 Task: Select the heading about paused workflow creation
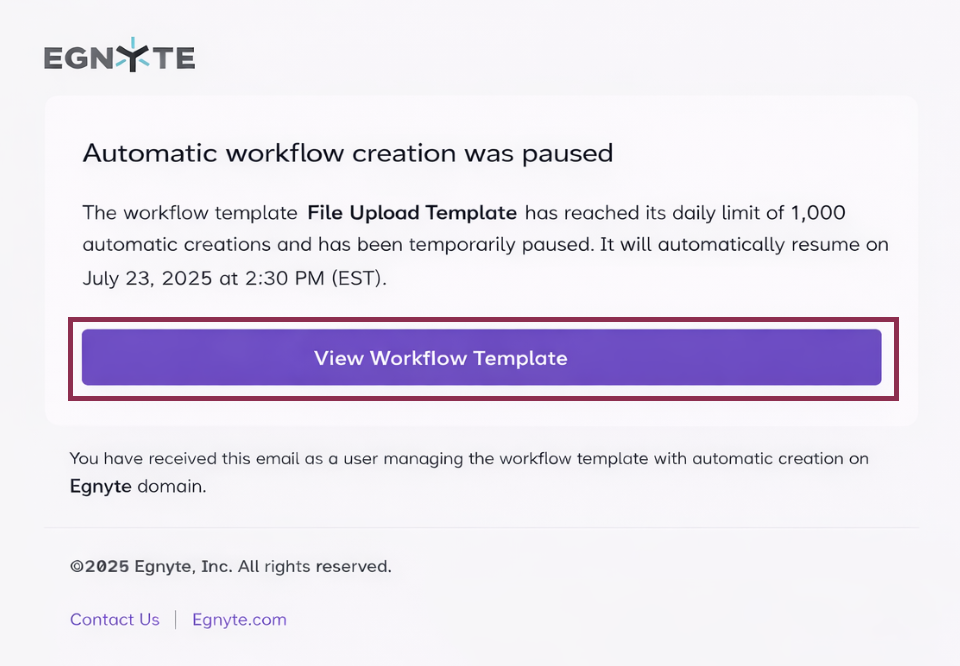coord(348,153)
